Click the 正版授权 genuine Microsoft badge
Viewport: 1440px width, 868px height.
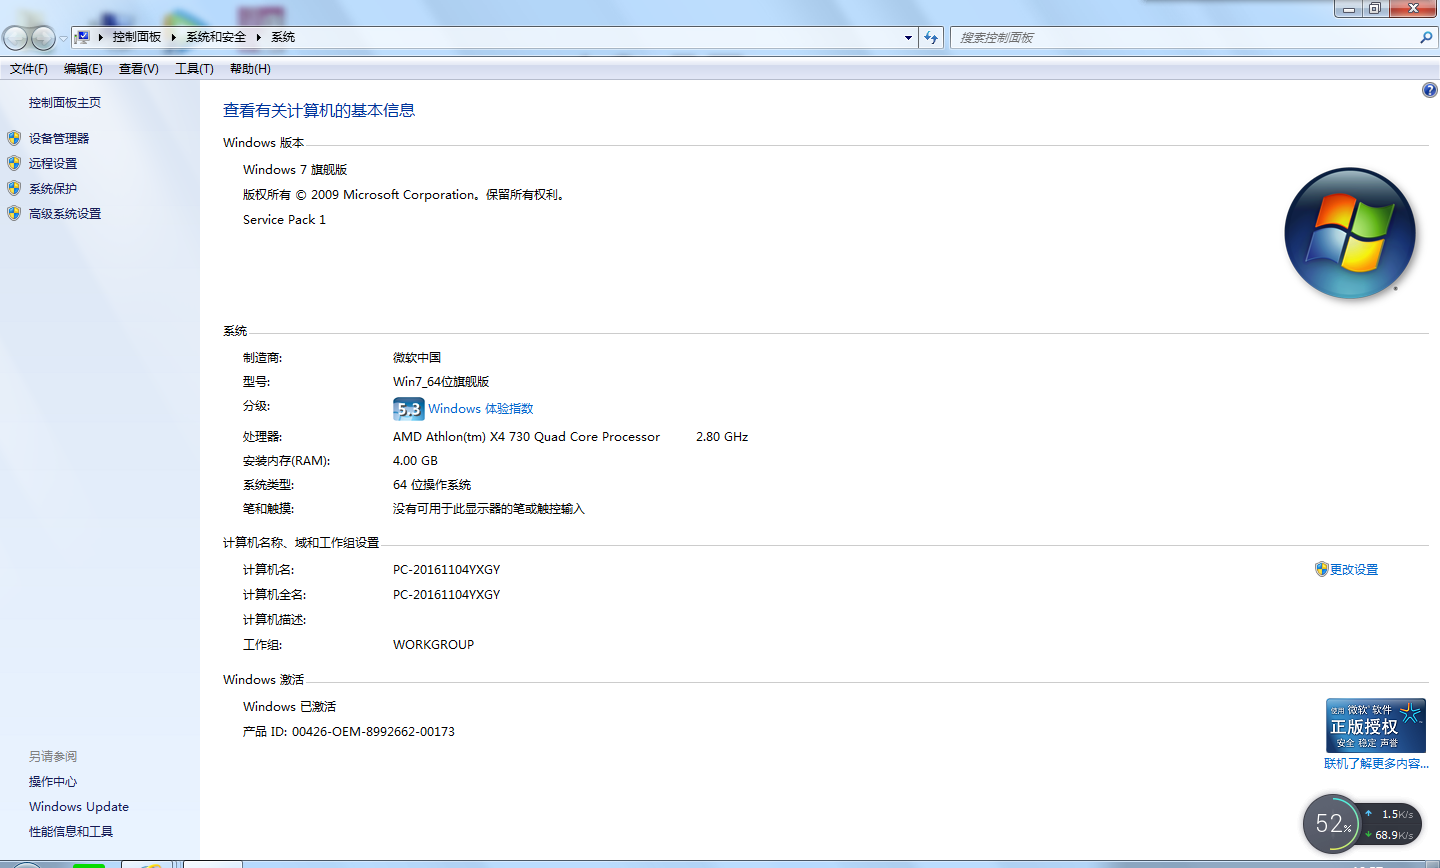(1376, 725)
